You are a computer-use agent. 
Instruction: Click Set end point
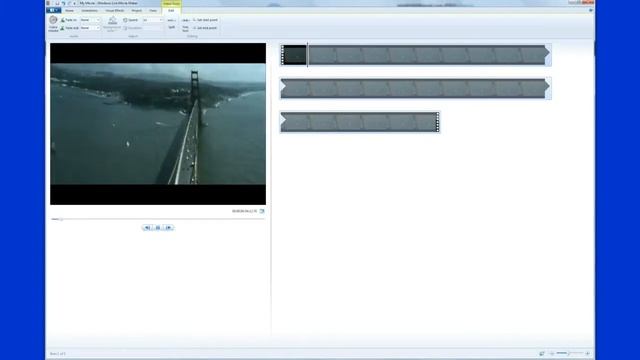pos(205,28)
